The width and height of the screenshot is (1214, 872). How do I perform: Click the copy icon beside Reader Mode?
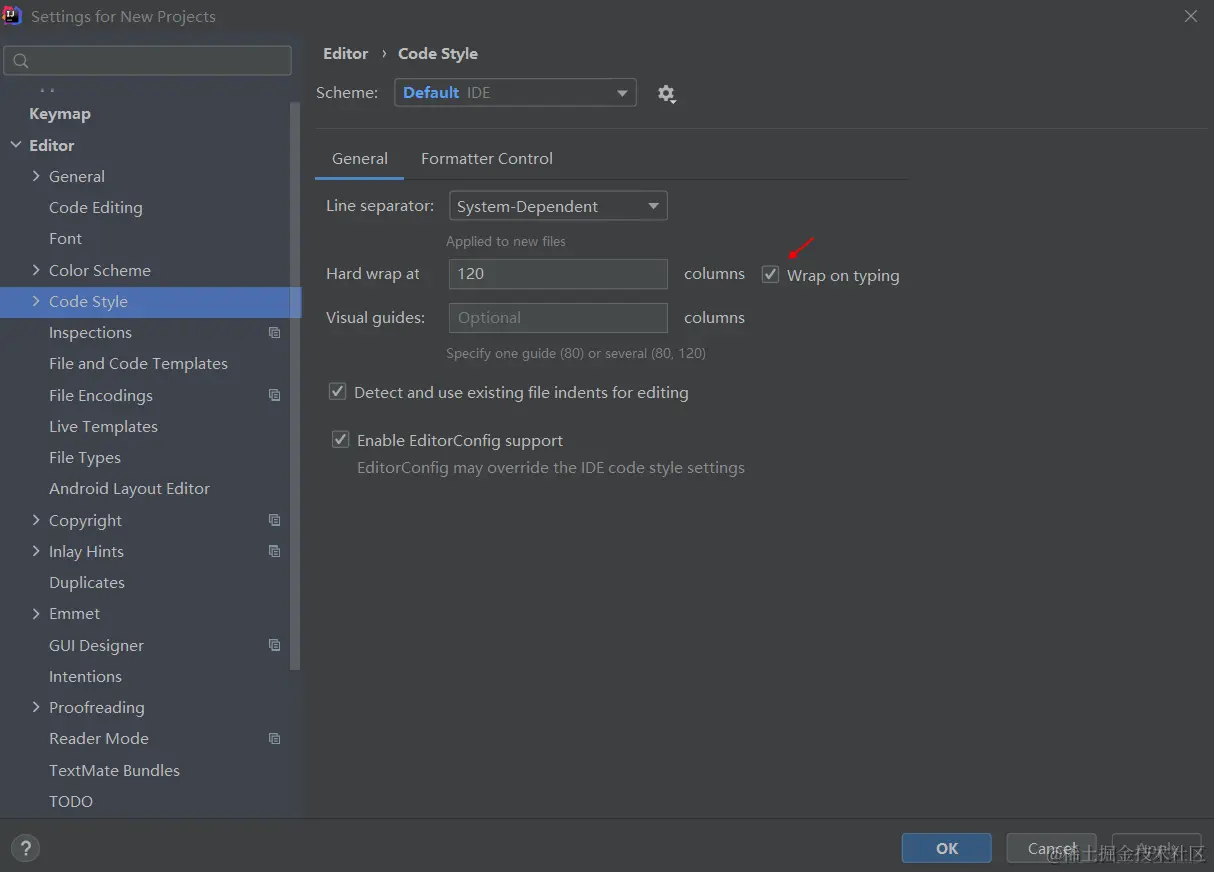(275, 739)
